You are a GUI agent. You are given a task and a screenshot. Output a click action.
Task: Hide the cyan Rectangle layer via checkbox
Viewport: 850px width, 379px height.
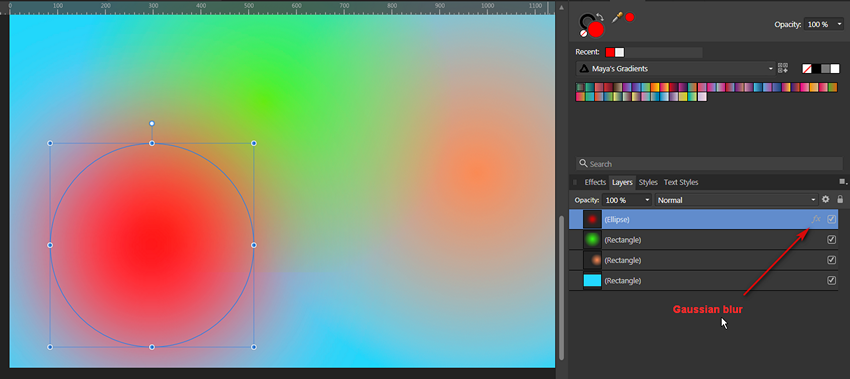pos(832,280)
